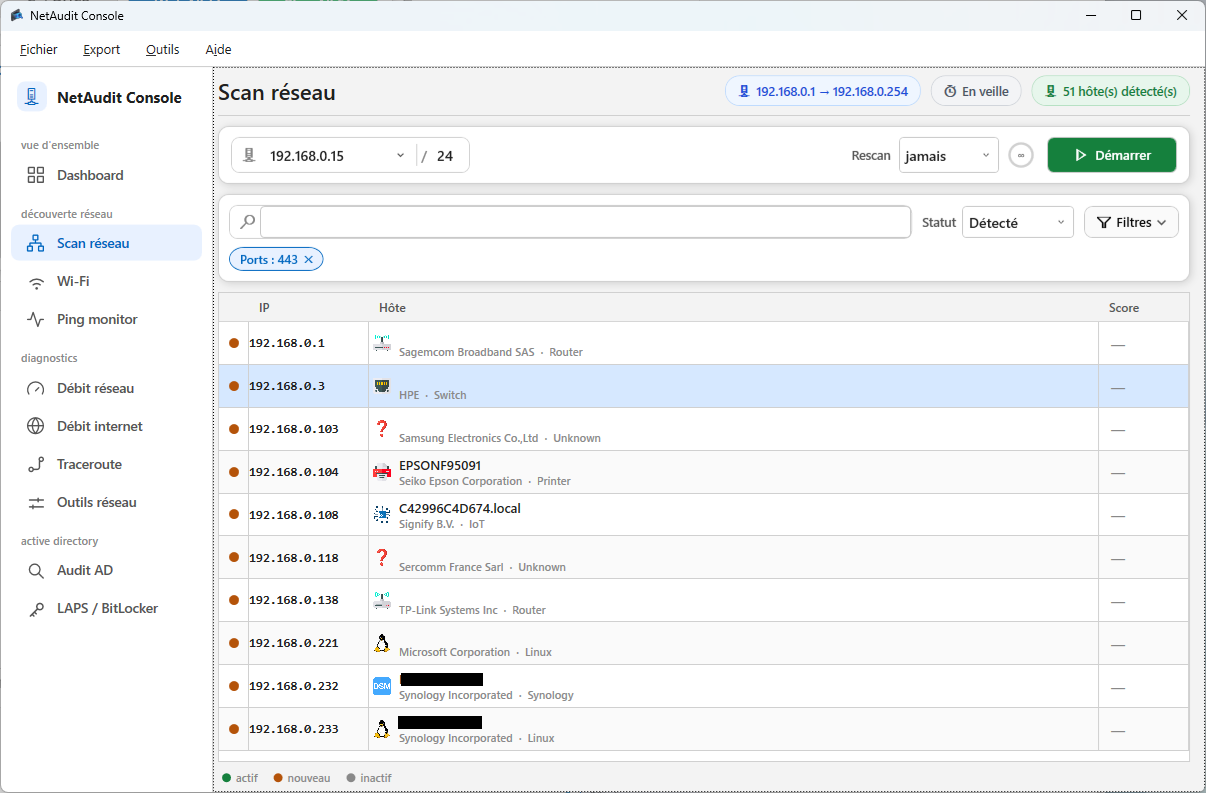Click the penguin icon for 192.168.0.233
Image resolution: width=1206 pixels, height=793 pixels.
pyautogui.click(x=382, y=729)
